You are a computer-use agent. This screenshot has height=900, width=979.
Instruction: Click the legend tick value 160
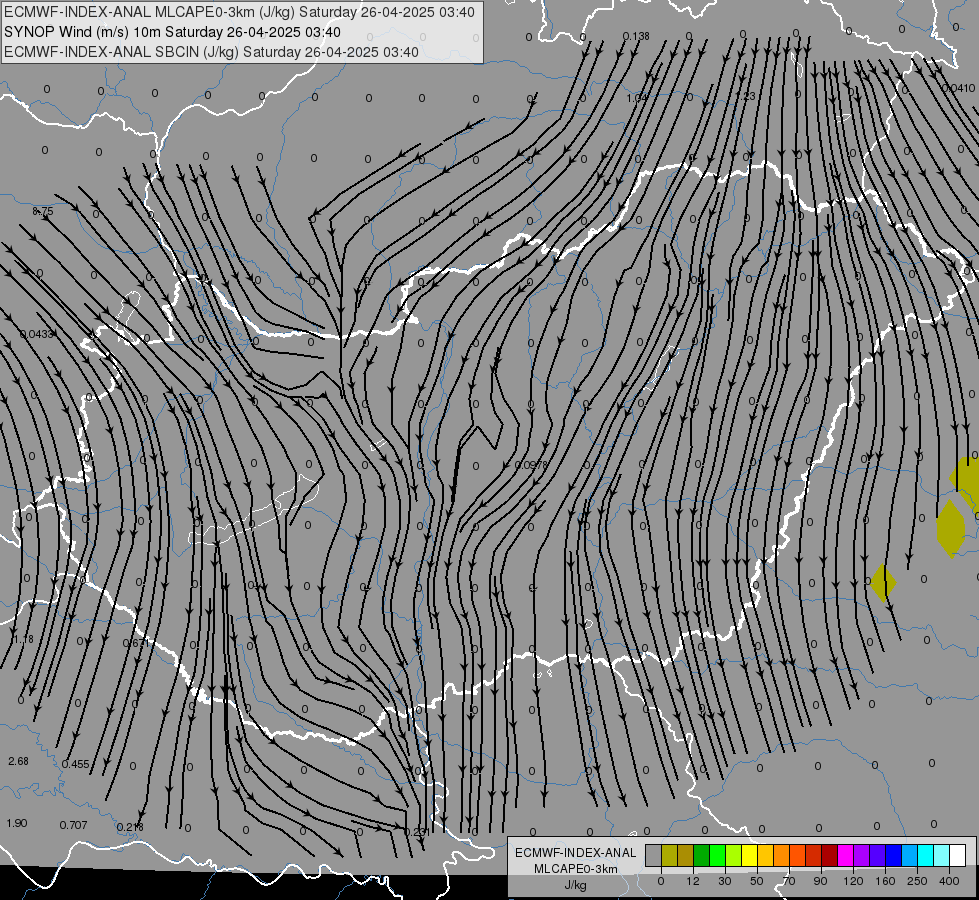(885, 881)
